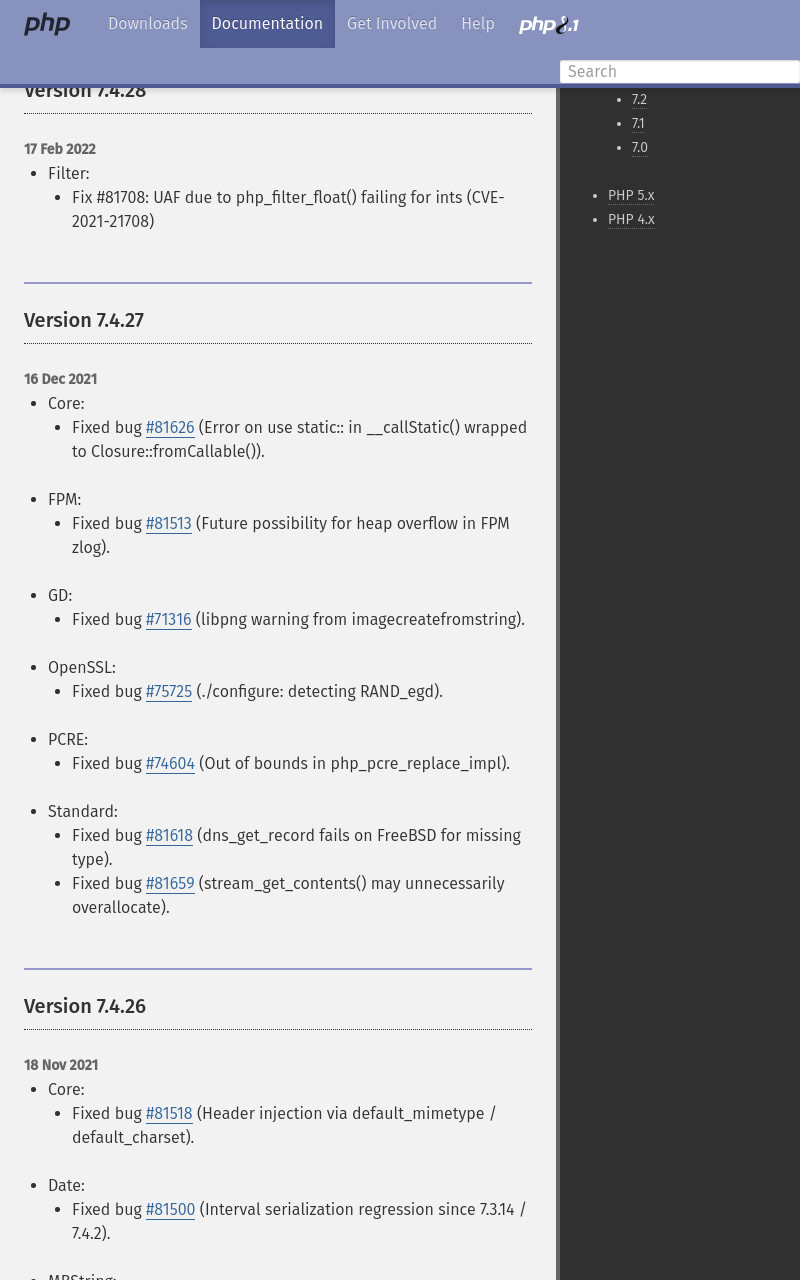Click the 16 Dec 2021 date
The width and height of the screenshot is (800, 1280).
[60, 380]
